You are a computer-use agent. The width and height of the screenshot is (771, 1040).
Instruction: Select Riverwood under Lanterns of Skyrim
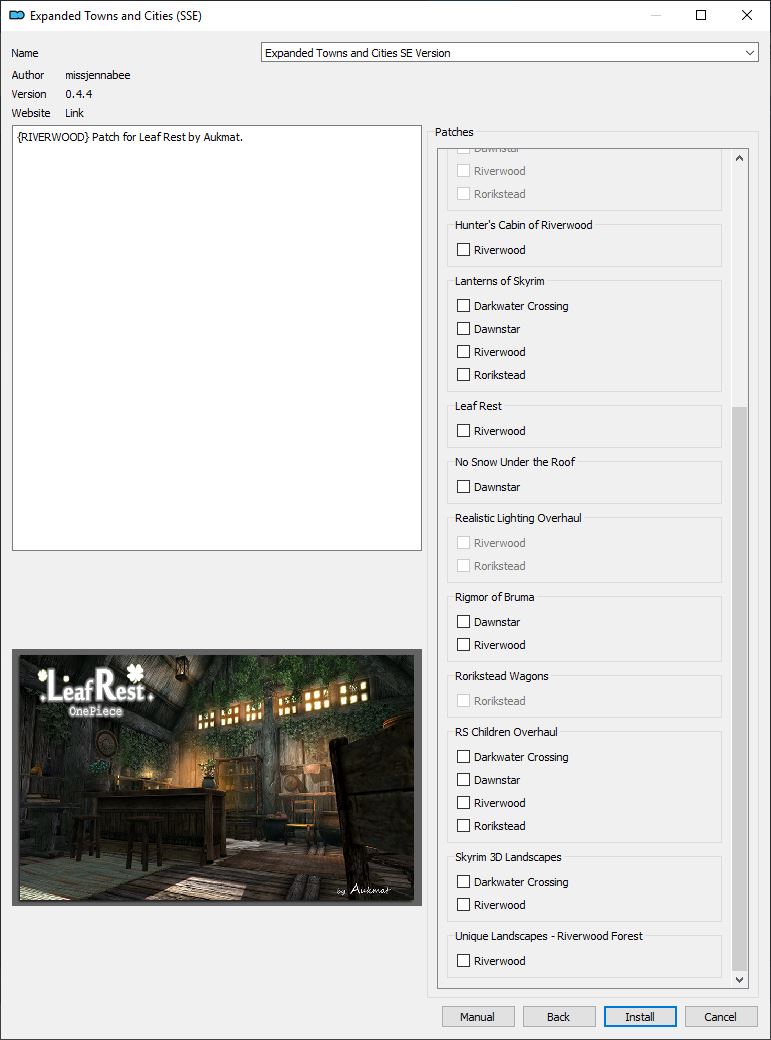point(464,352)
